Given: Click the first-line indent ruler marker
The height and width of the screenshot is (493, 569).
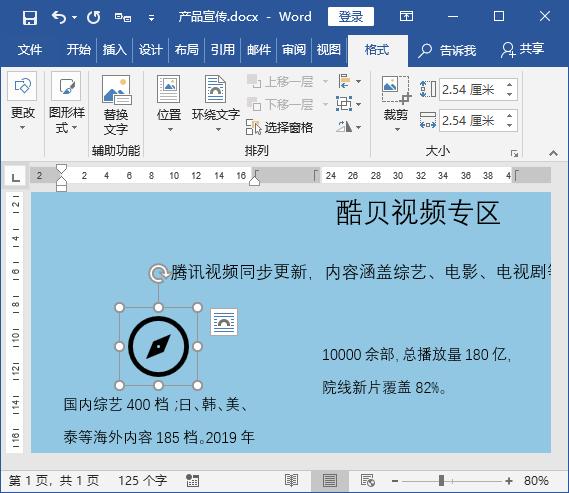Looking at the screenshot, I should (x=61, y=169).
